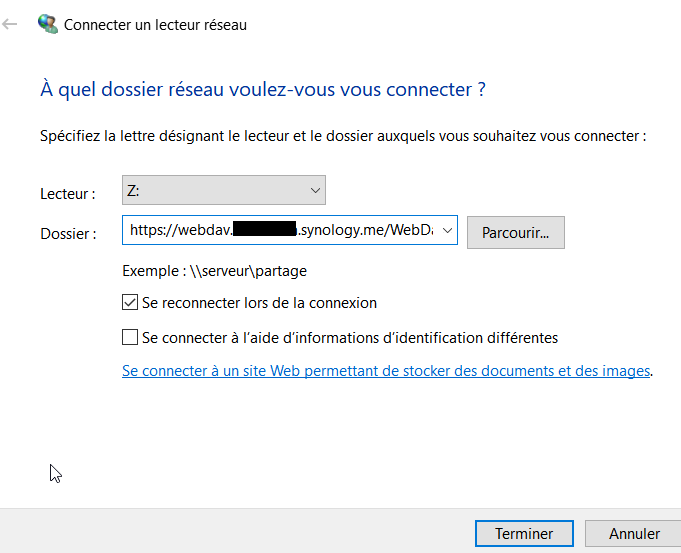Viewport: 681px width, 553px height.
Task: Open the link to connect to a website
Action: pyautogui.click(x=386, y=371)
